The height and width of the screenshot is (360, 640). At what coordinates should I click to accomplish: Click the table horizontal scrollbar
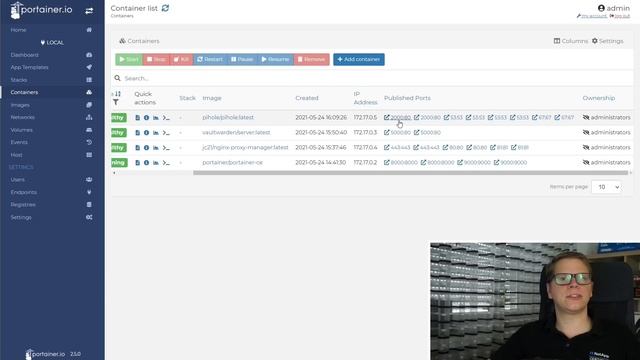pyautogui.click(x=410, y=173)
